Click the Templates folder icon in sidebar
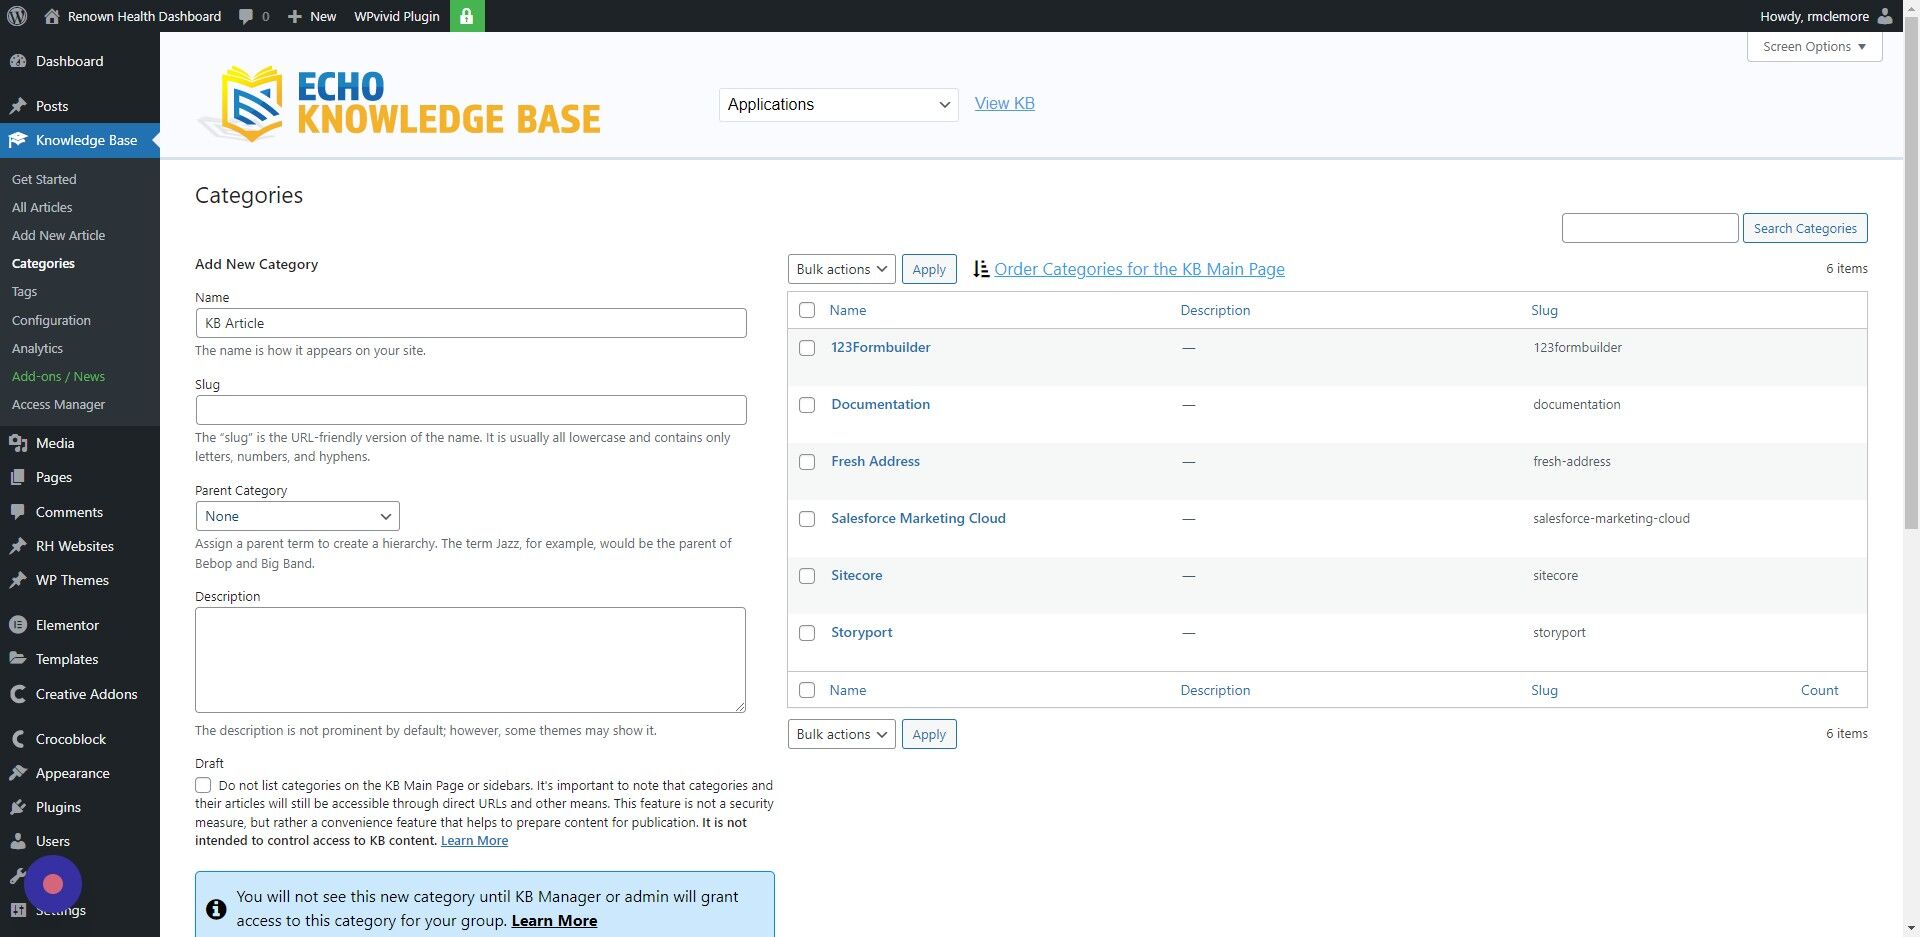 pos(18,659)
